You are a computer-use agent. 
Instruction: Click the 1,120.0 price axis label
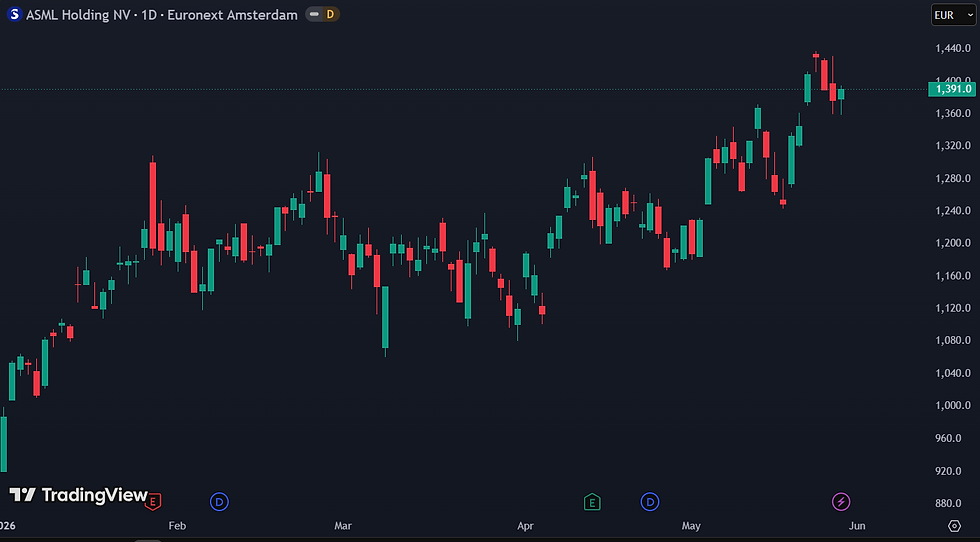pyautogui.click(x=953, y=308)
